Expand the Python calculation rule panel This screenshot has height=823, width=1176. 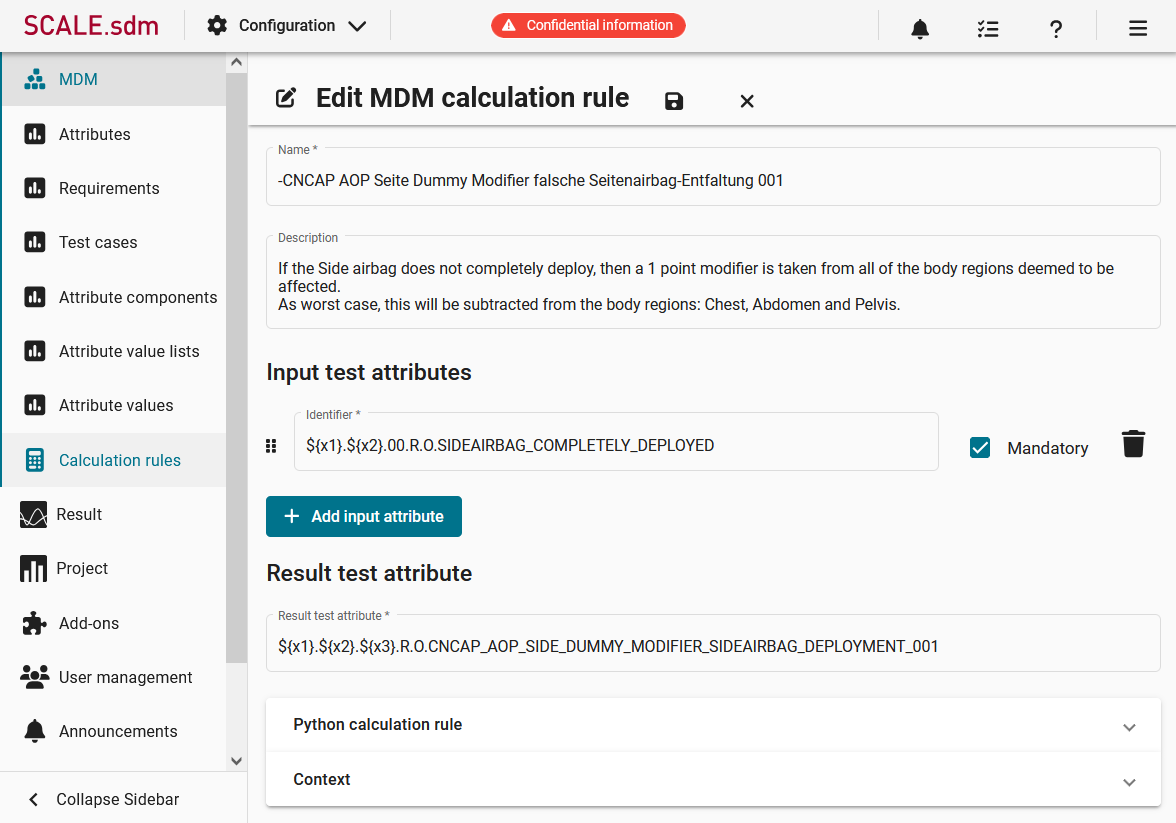pyautogui.click(x=713, y=725)
